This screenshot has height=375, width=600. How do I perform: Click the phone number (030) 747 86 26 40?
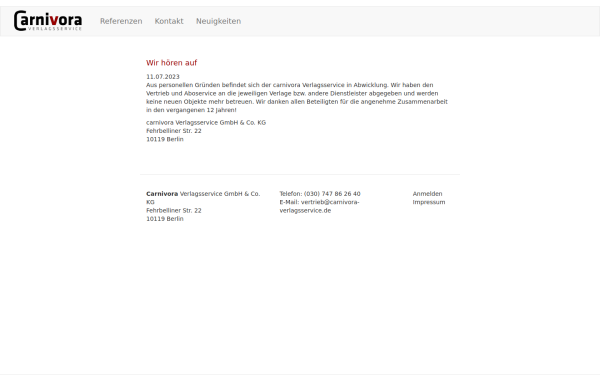(332, 194)
